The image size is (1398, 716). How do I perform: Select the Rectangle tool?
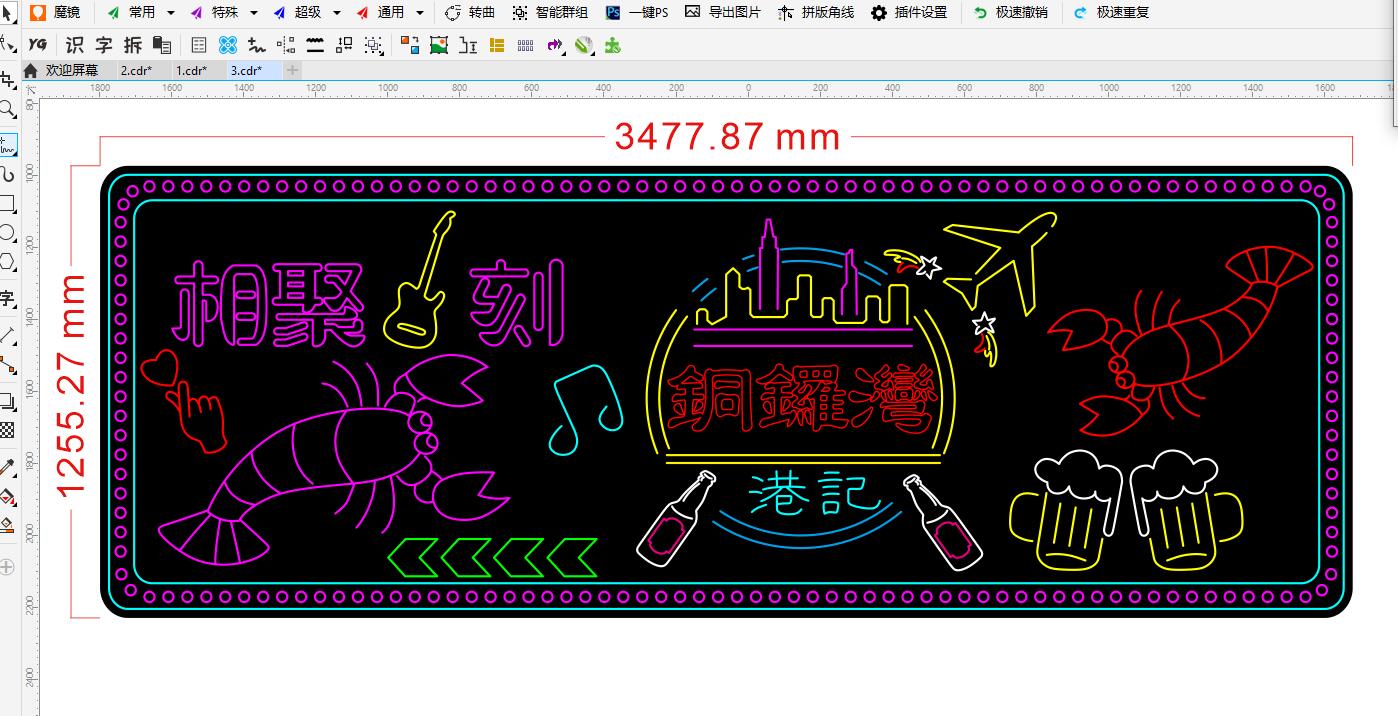click(7, 204)
